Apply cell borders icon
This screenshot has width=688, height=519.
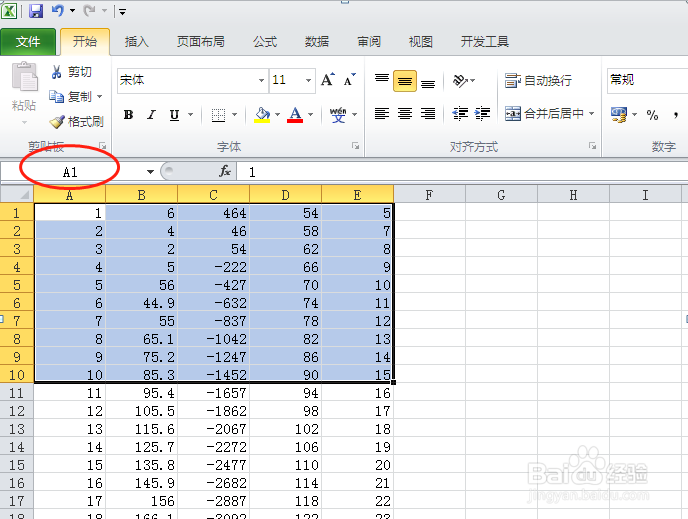coord(218,115)
